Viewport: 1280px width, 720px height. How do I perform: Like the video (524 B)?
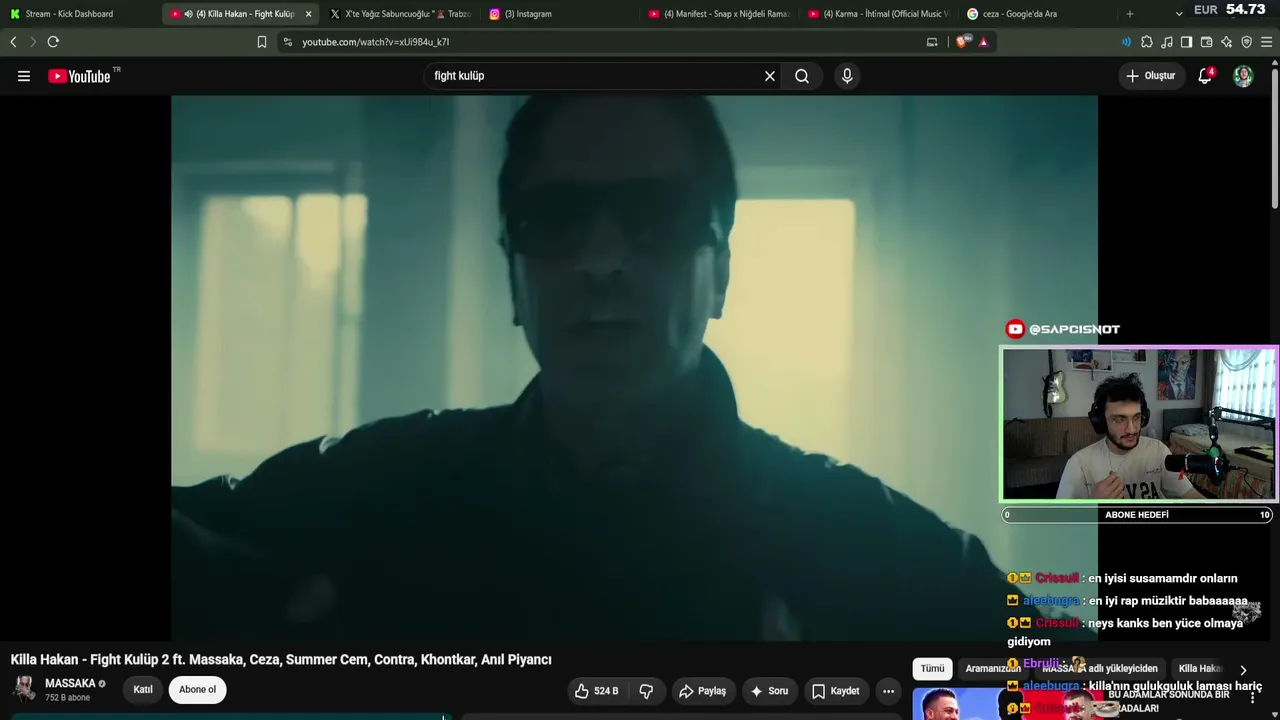tap(596, 691)
